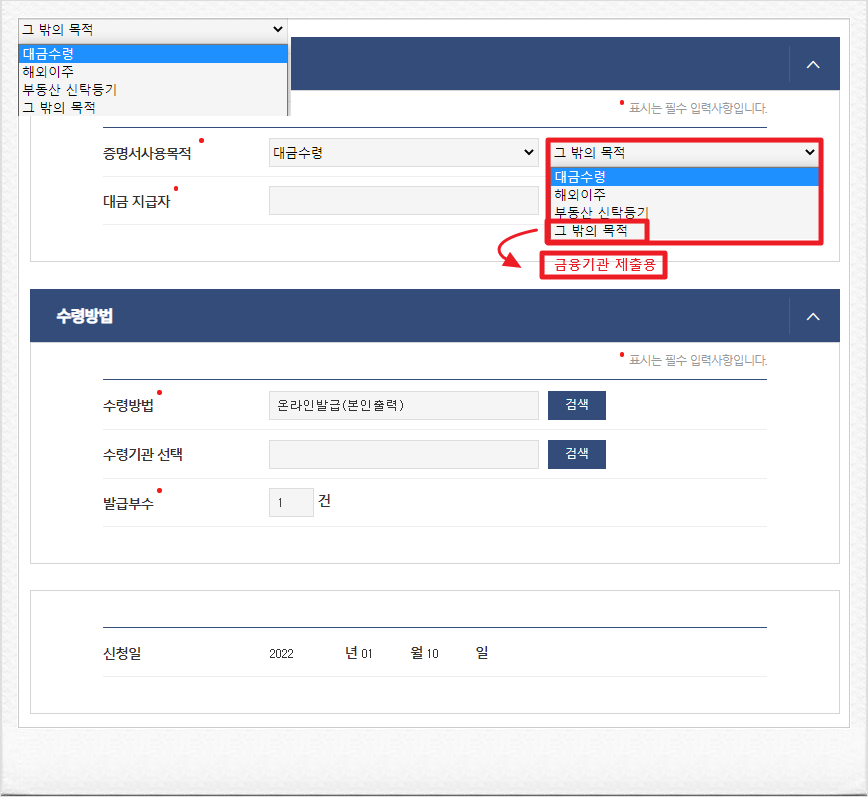
Task: Select 그 밖의 목적 in the top-left list
Action: [x=153, y=107]
